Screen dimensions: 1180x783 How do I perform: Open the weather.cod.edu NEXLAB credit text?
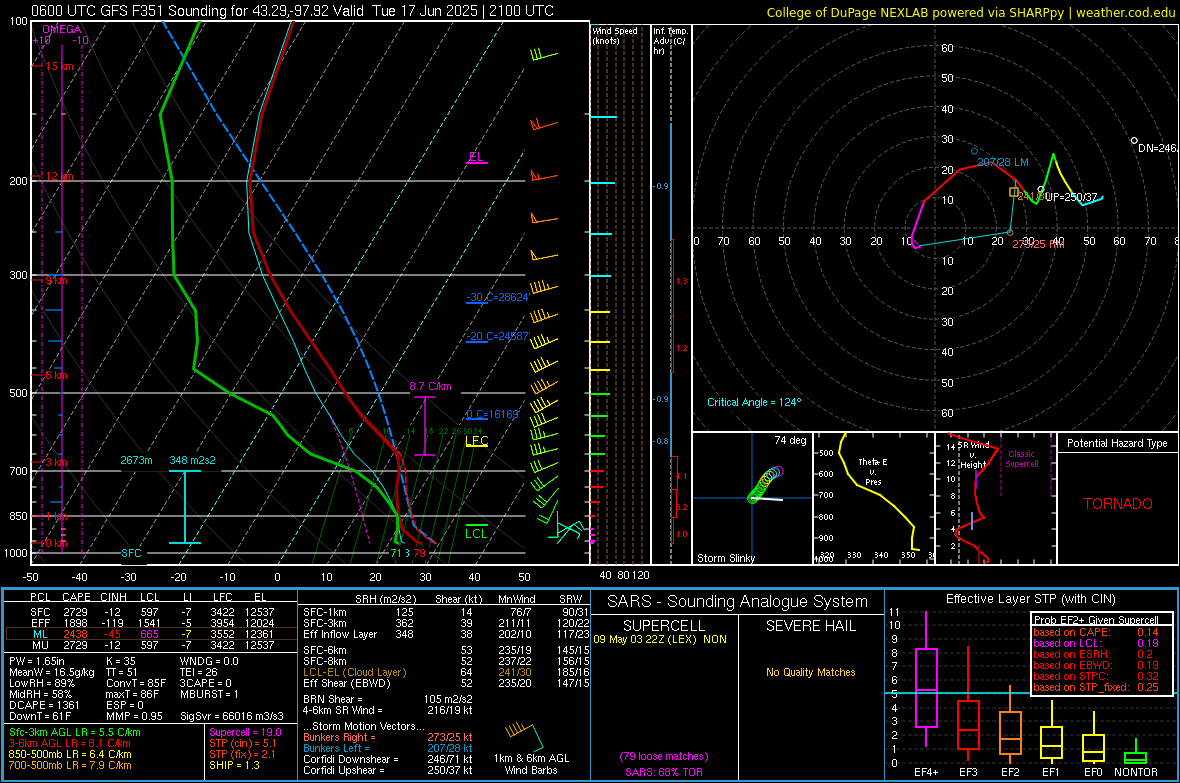pos(971,12)
